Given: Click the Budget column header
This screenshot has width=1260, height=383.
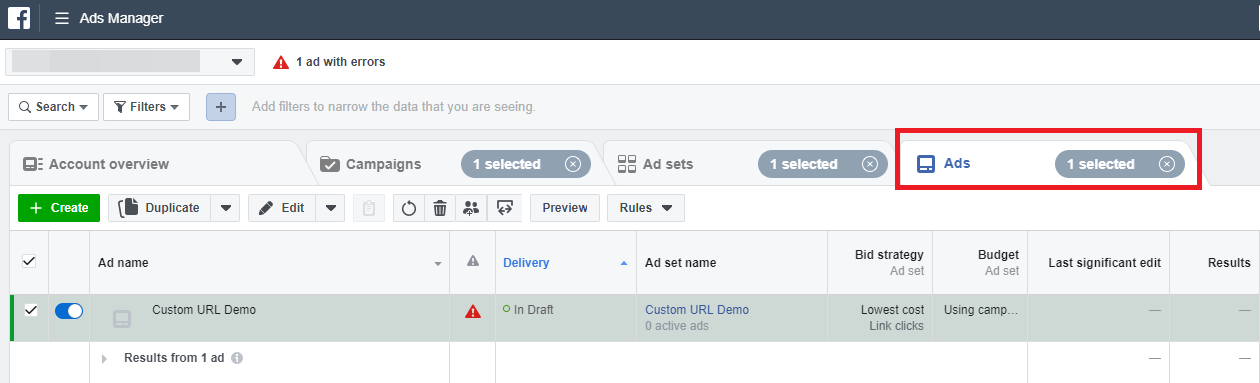Looking at the screenshot, I should click(x=998, y=255).
